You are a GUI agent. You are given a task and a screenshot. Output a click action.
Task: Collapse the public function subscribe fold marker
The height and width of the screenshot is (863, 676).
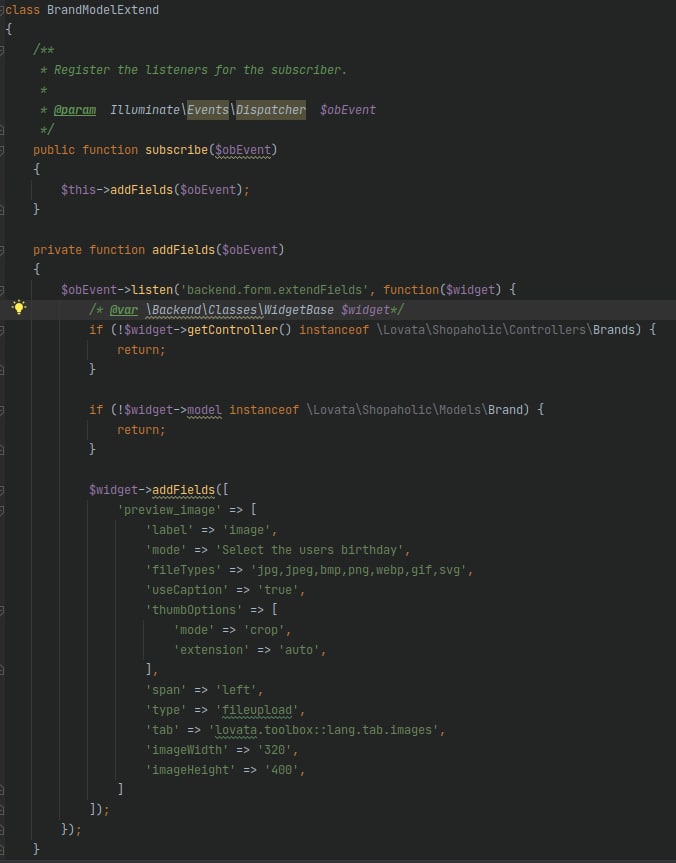[2, 150]
